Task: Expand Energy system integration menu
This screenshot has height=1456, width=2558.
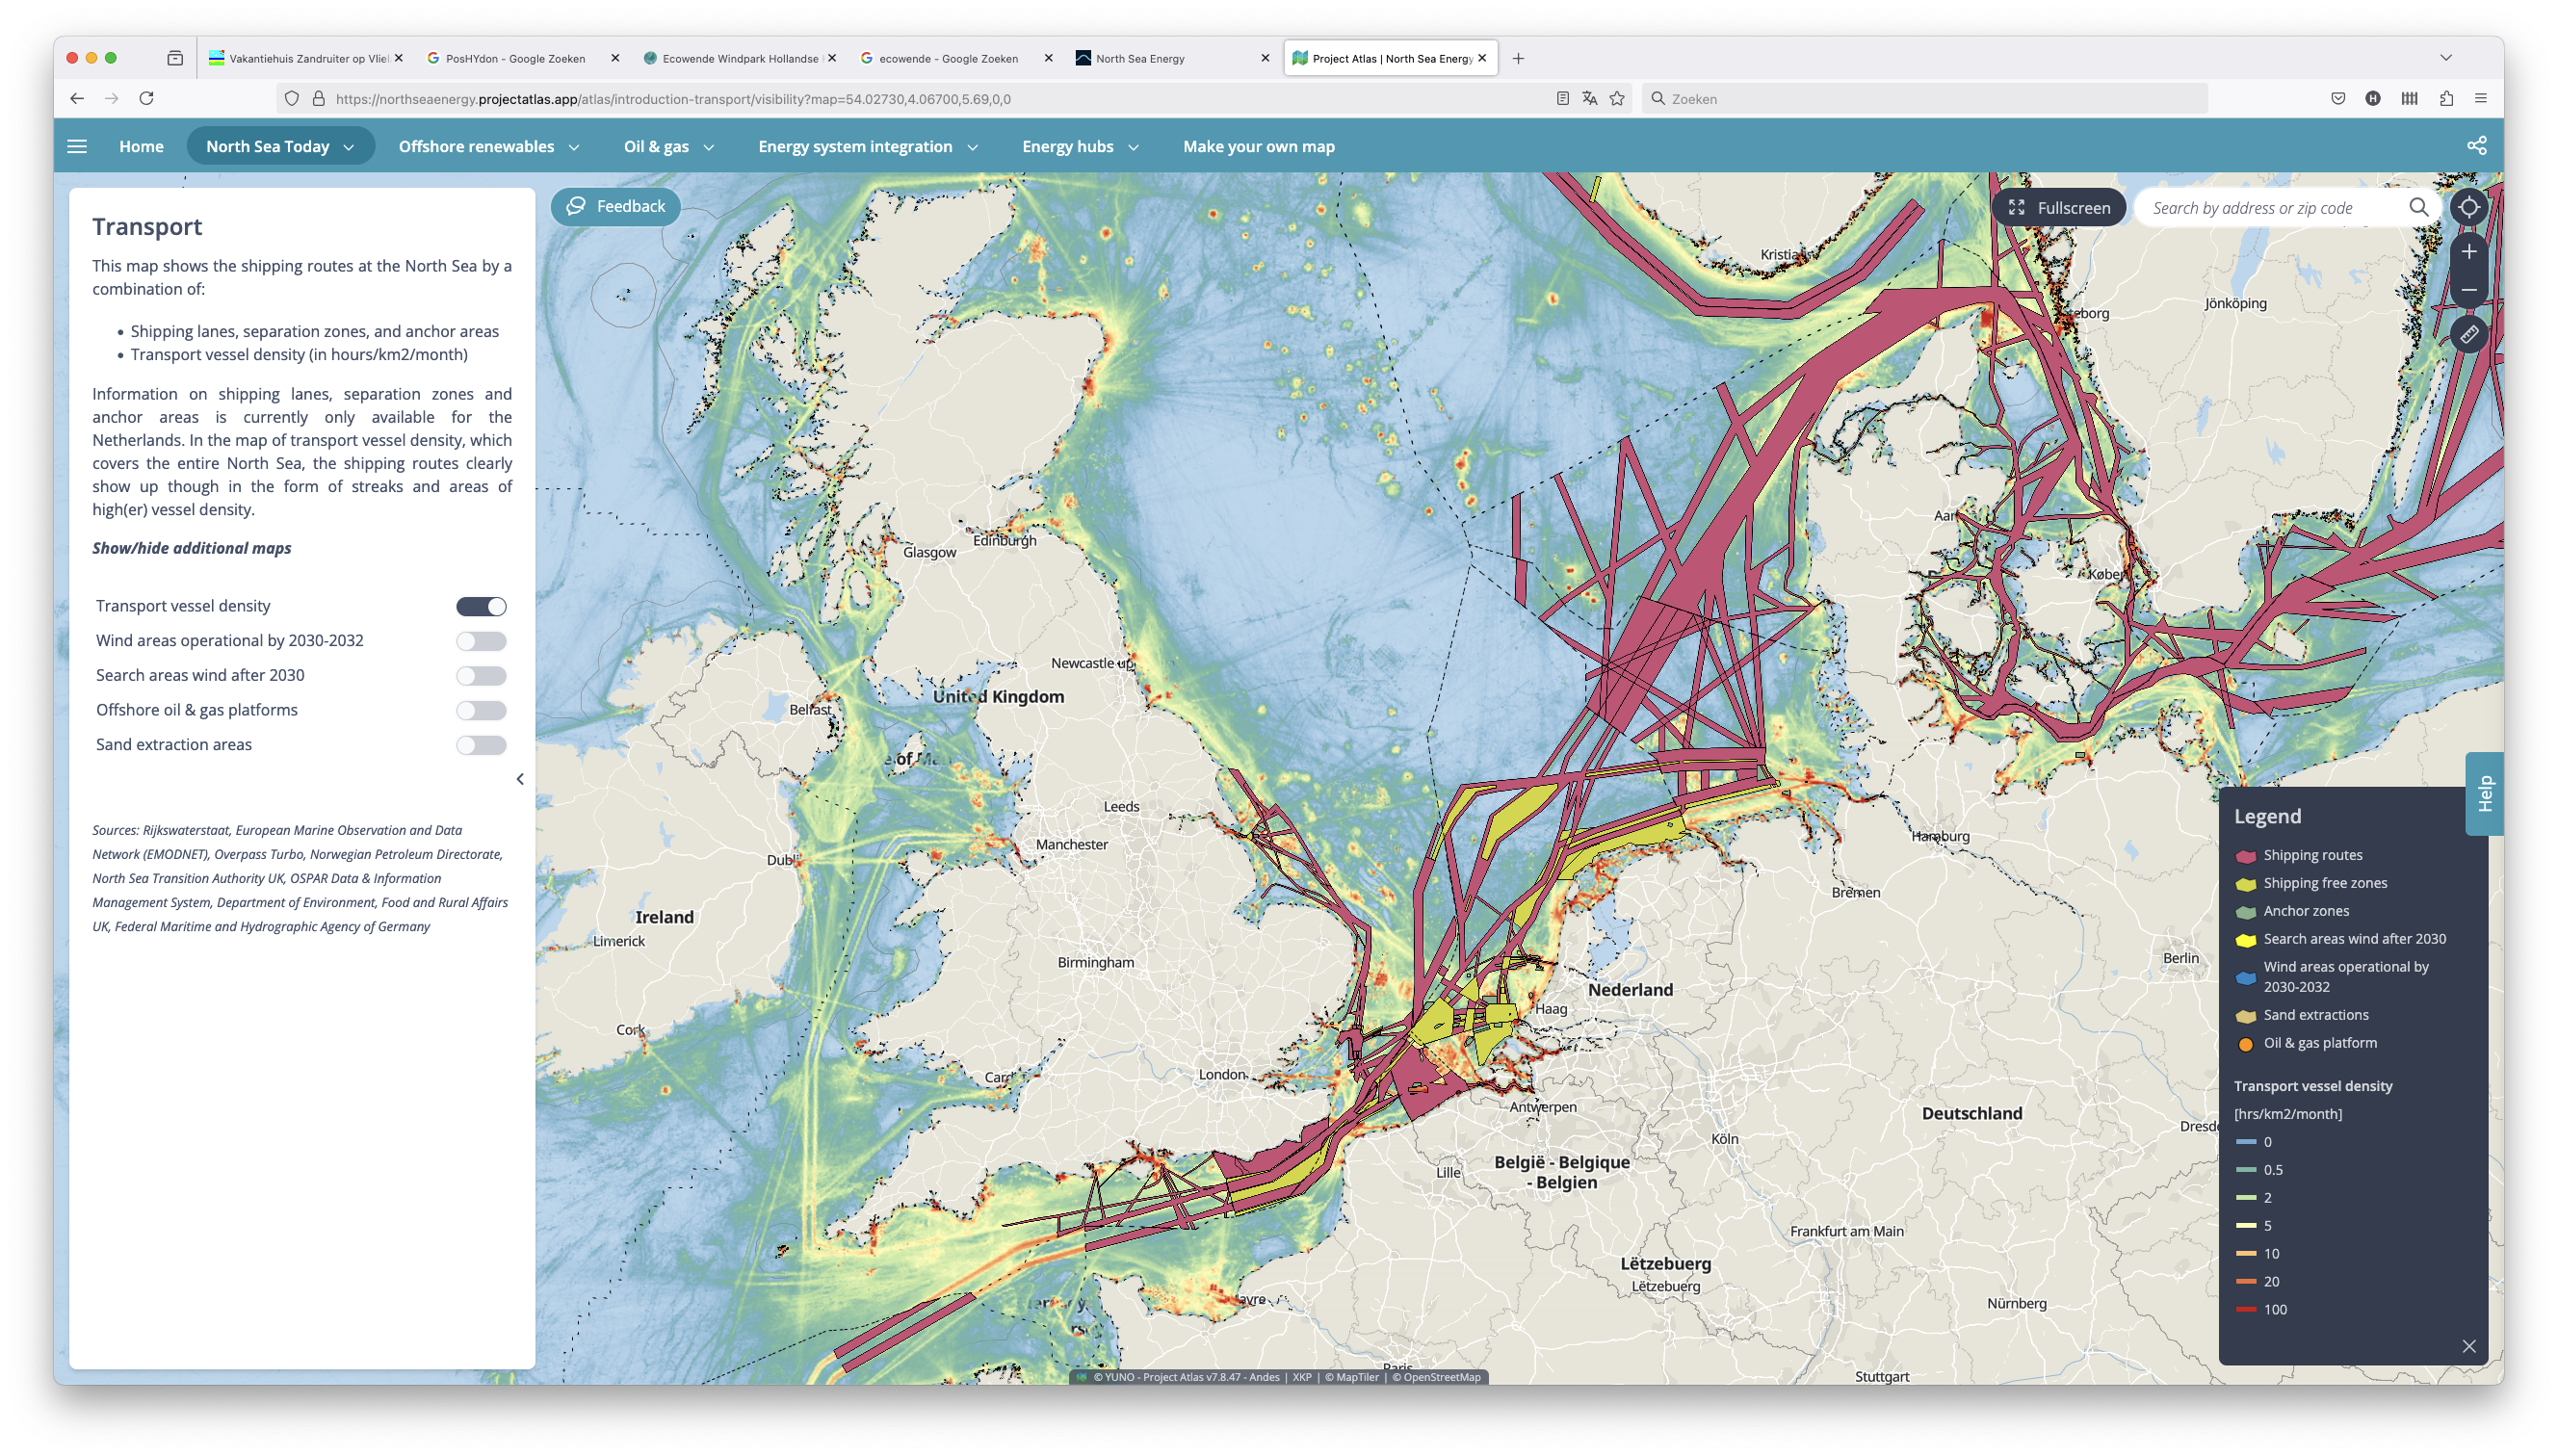Action: click(867, 146)
